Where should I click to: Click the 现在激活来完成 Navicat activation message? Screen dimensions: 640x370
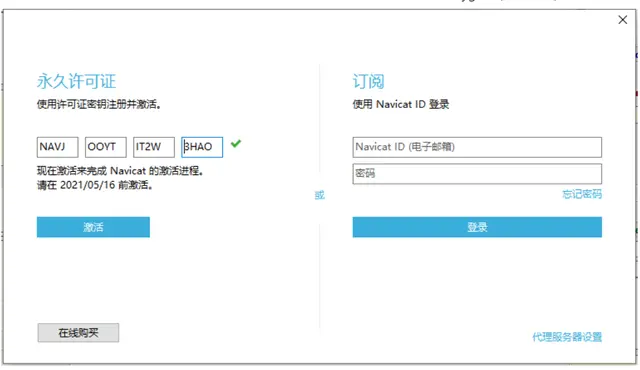click(120, 171)
